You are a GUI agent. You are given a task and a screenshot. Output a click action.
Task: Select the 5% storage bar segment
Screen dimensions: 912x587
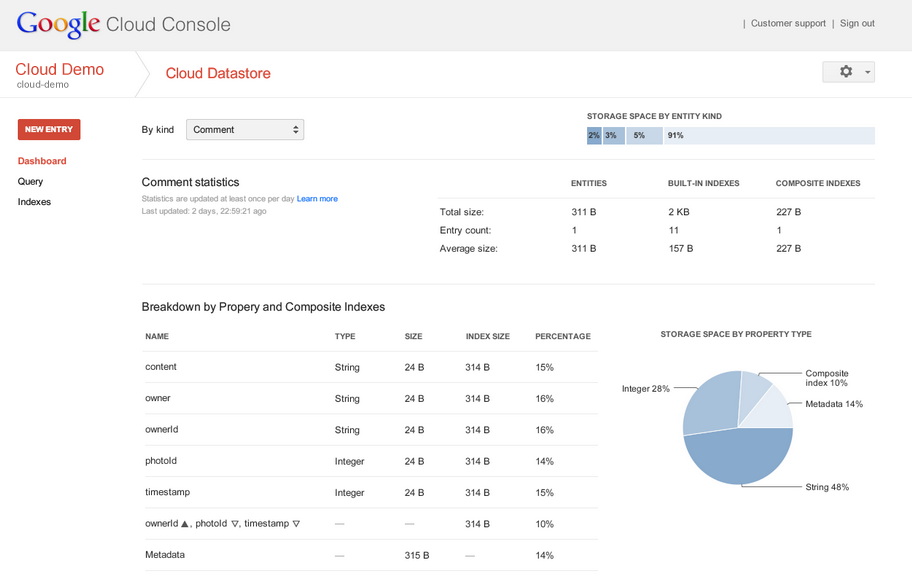[644, 136]
